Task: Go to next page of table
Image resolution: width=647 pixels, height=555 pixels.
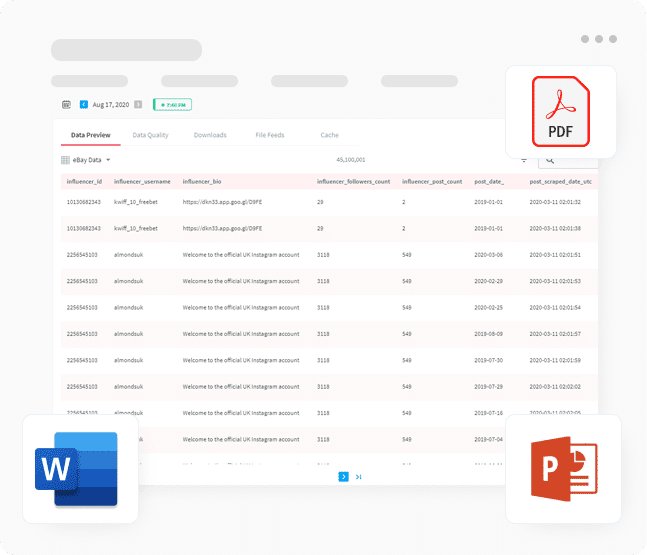Action: point(343,477)
